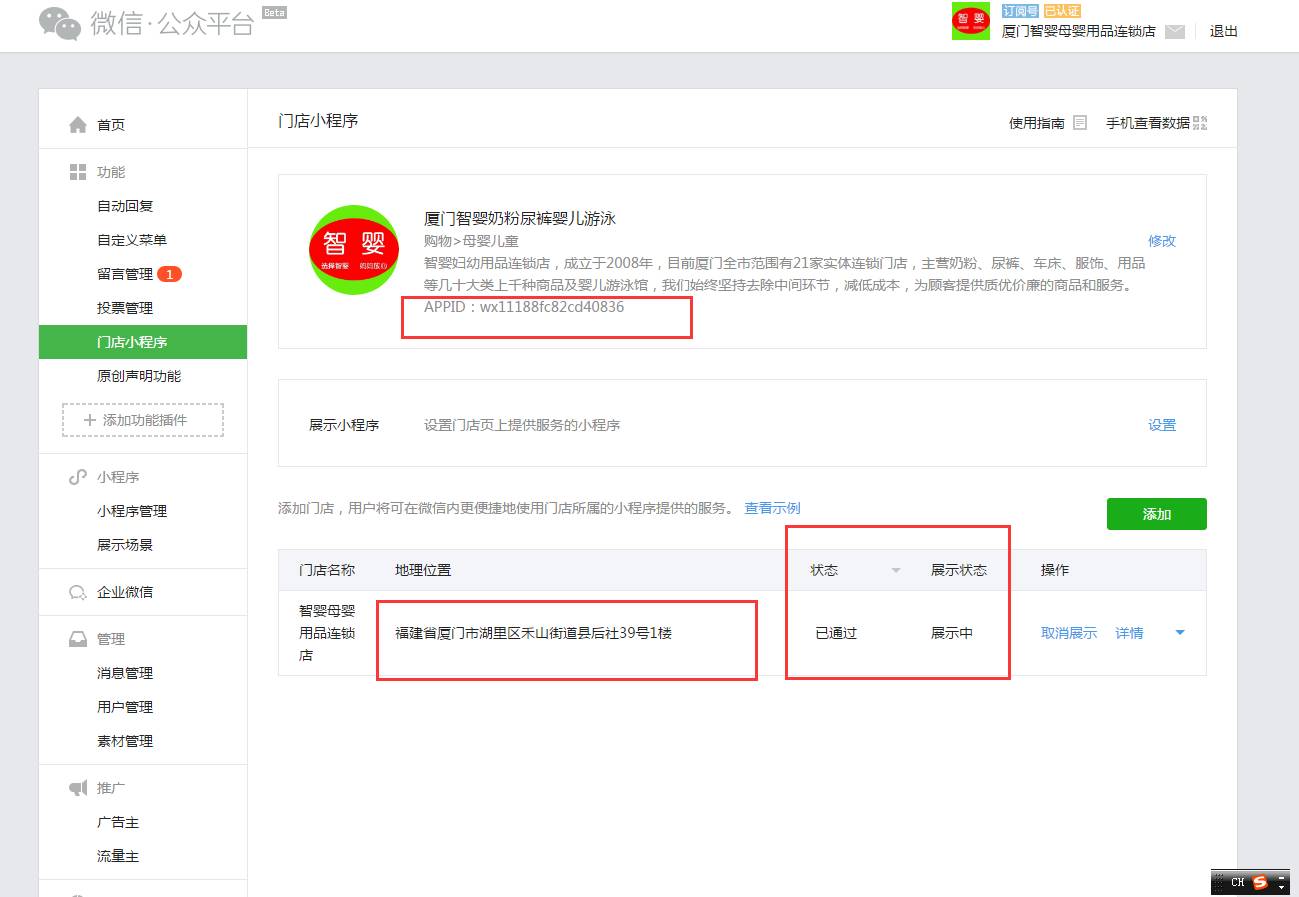Click the address 福建省厦门市湖里区 cell
1299x897 pixels.
tap(534, 633)
